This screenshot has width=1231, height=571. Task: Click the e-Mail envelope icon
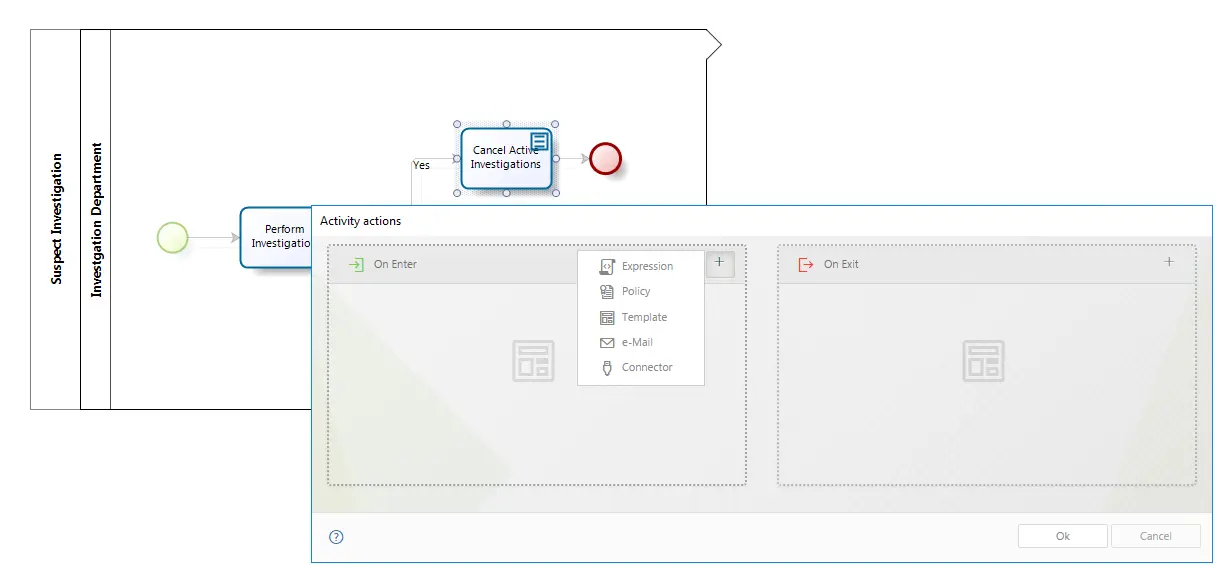tap(606, 342)
